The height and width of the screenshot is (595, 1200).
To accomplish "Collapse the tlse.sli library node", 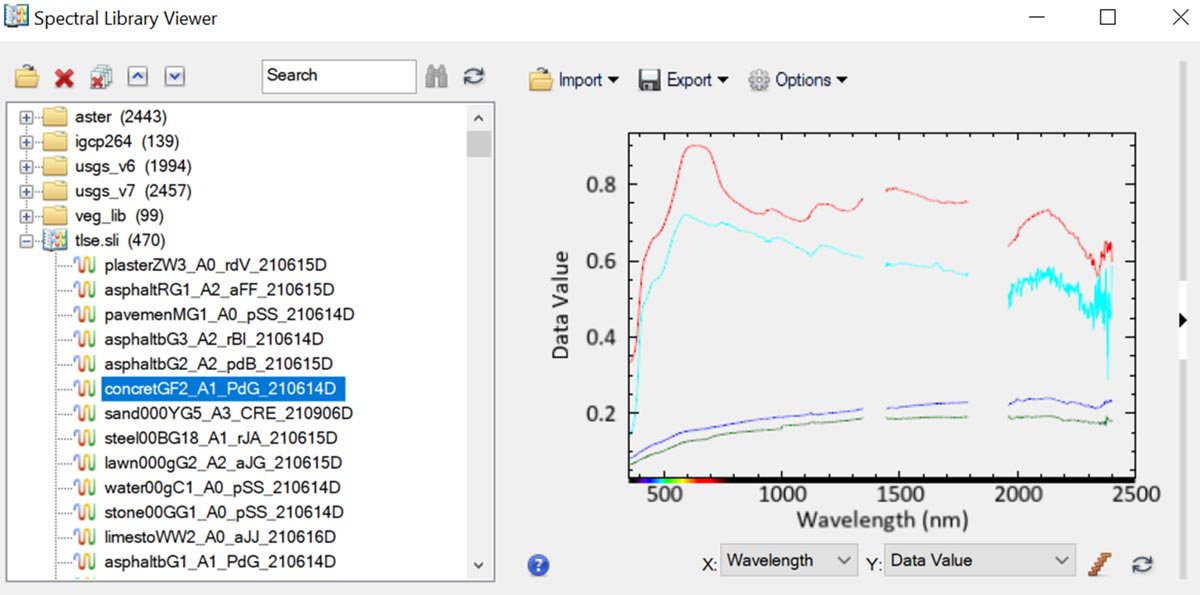I will pos(26,241).
